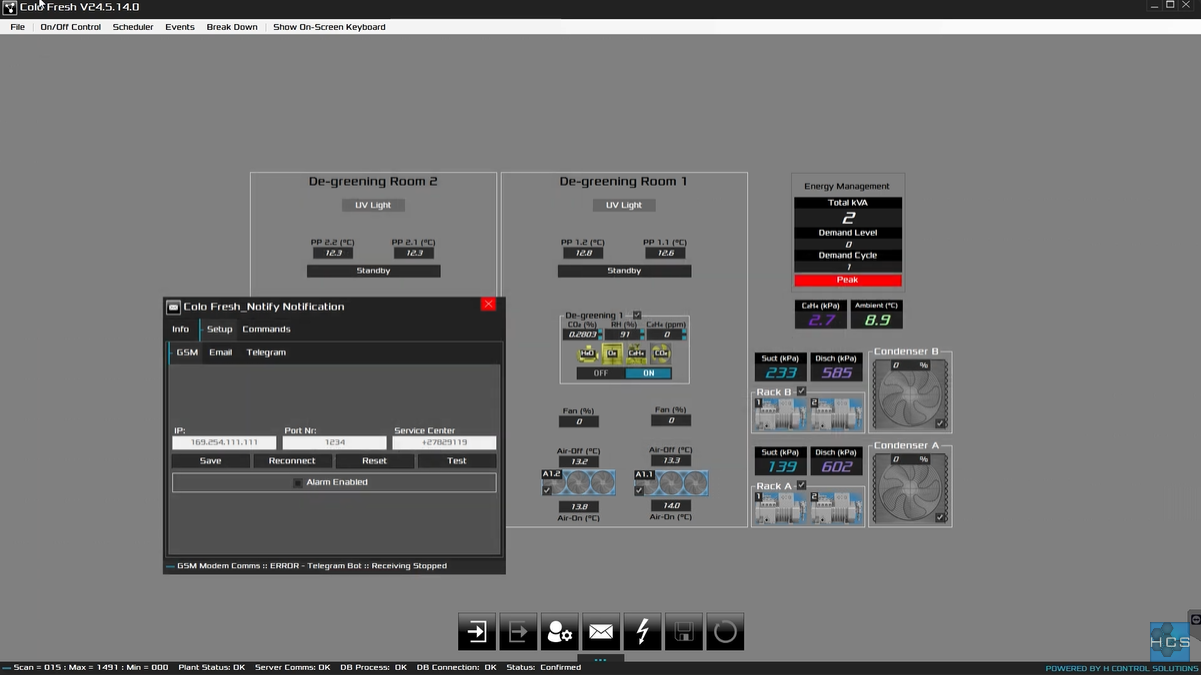Toggle the Rack A checkbox
The height and width of the screenshot is (675, 1201).
801,485
